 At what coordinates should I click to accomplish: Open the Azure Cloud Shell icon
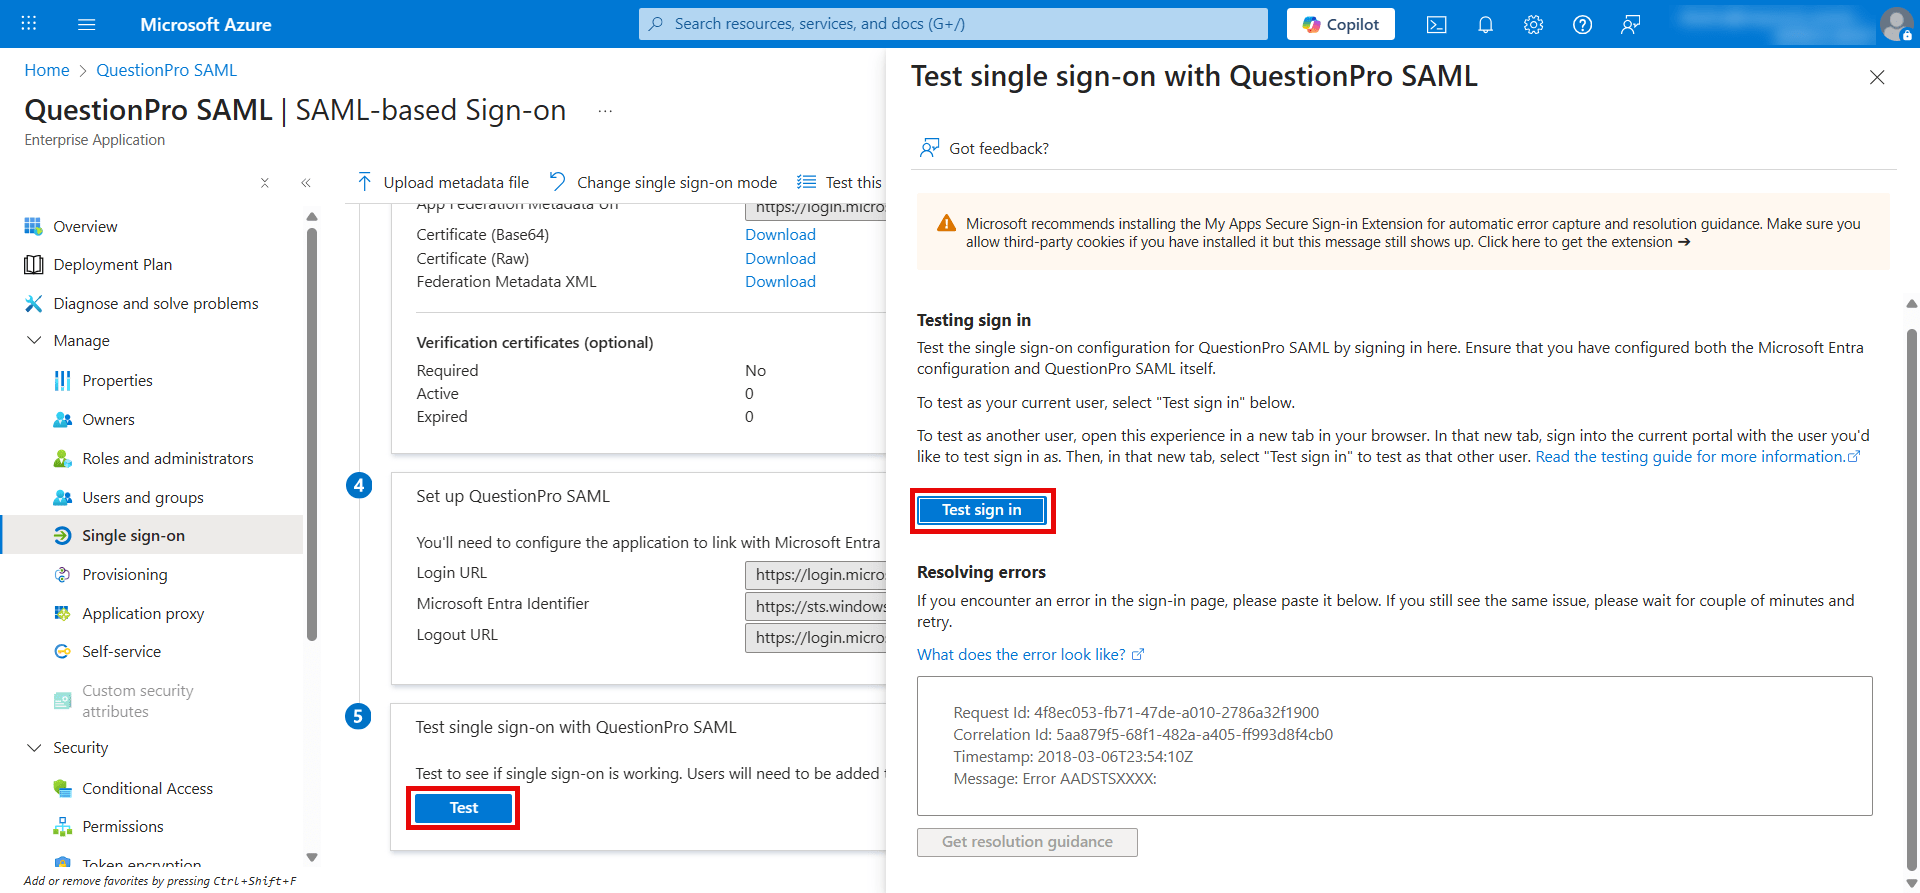tap(1436, 25)
